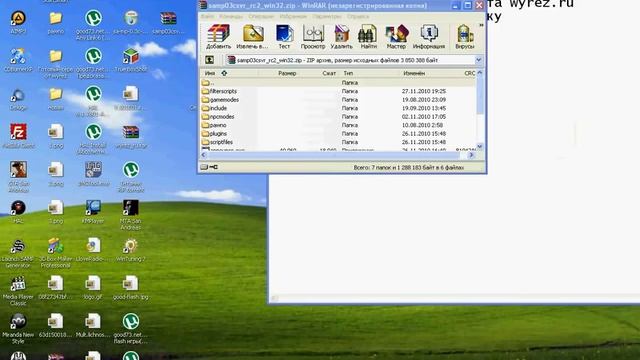This screenshot has height=360, width=640.
Task: Go up one level with the address bar arrow
Action: click(x=209, y=60)
